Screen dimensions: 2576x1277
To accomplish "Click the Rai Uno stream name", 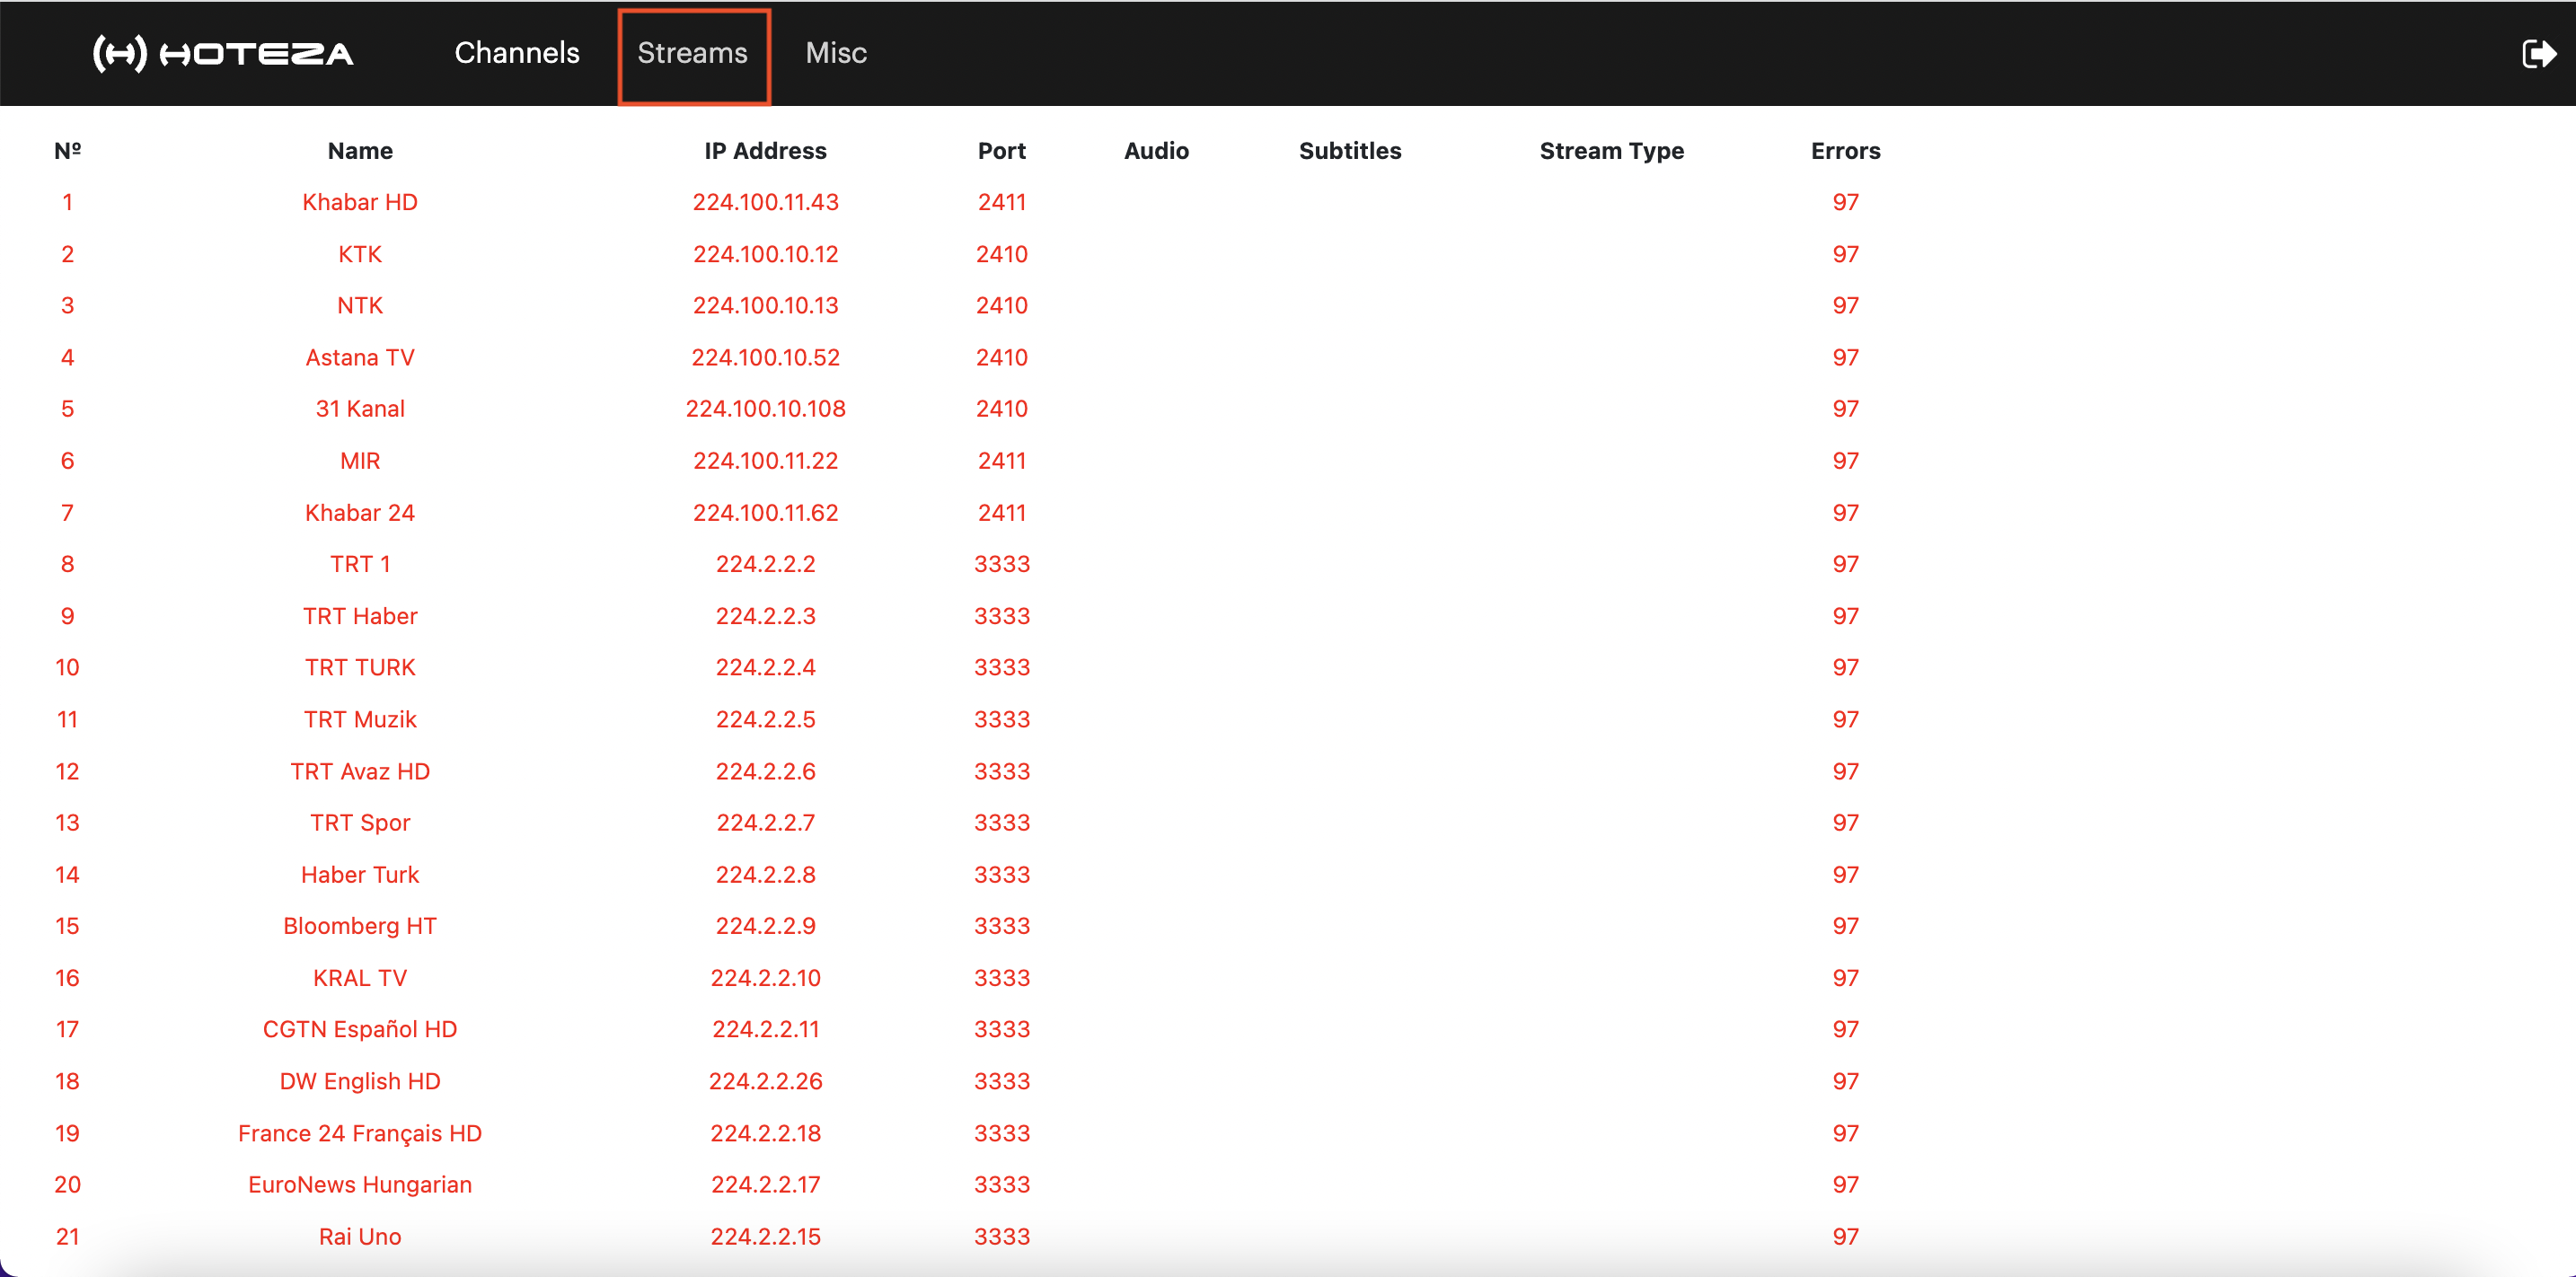I will 360,1236.
